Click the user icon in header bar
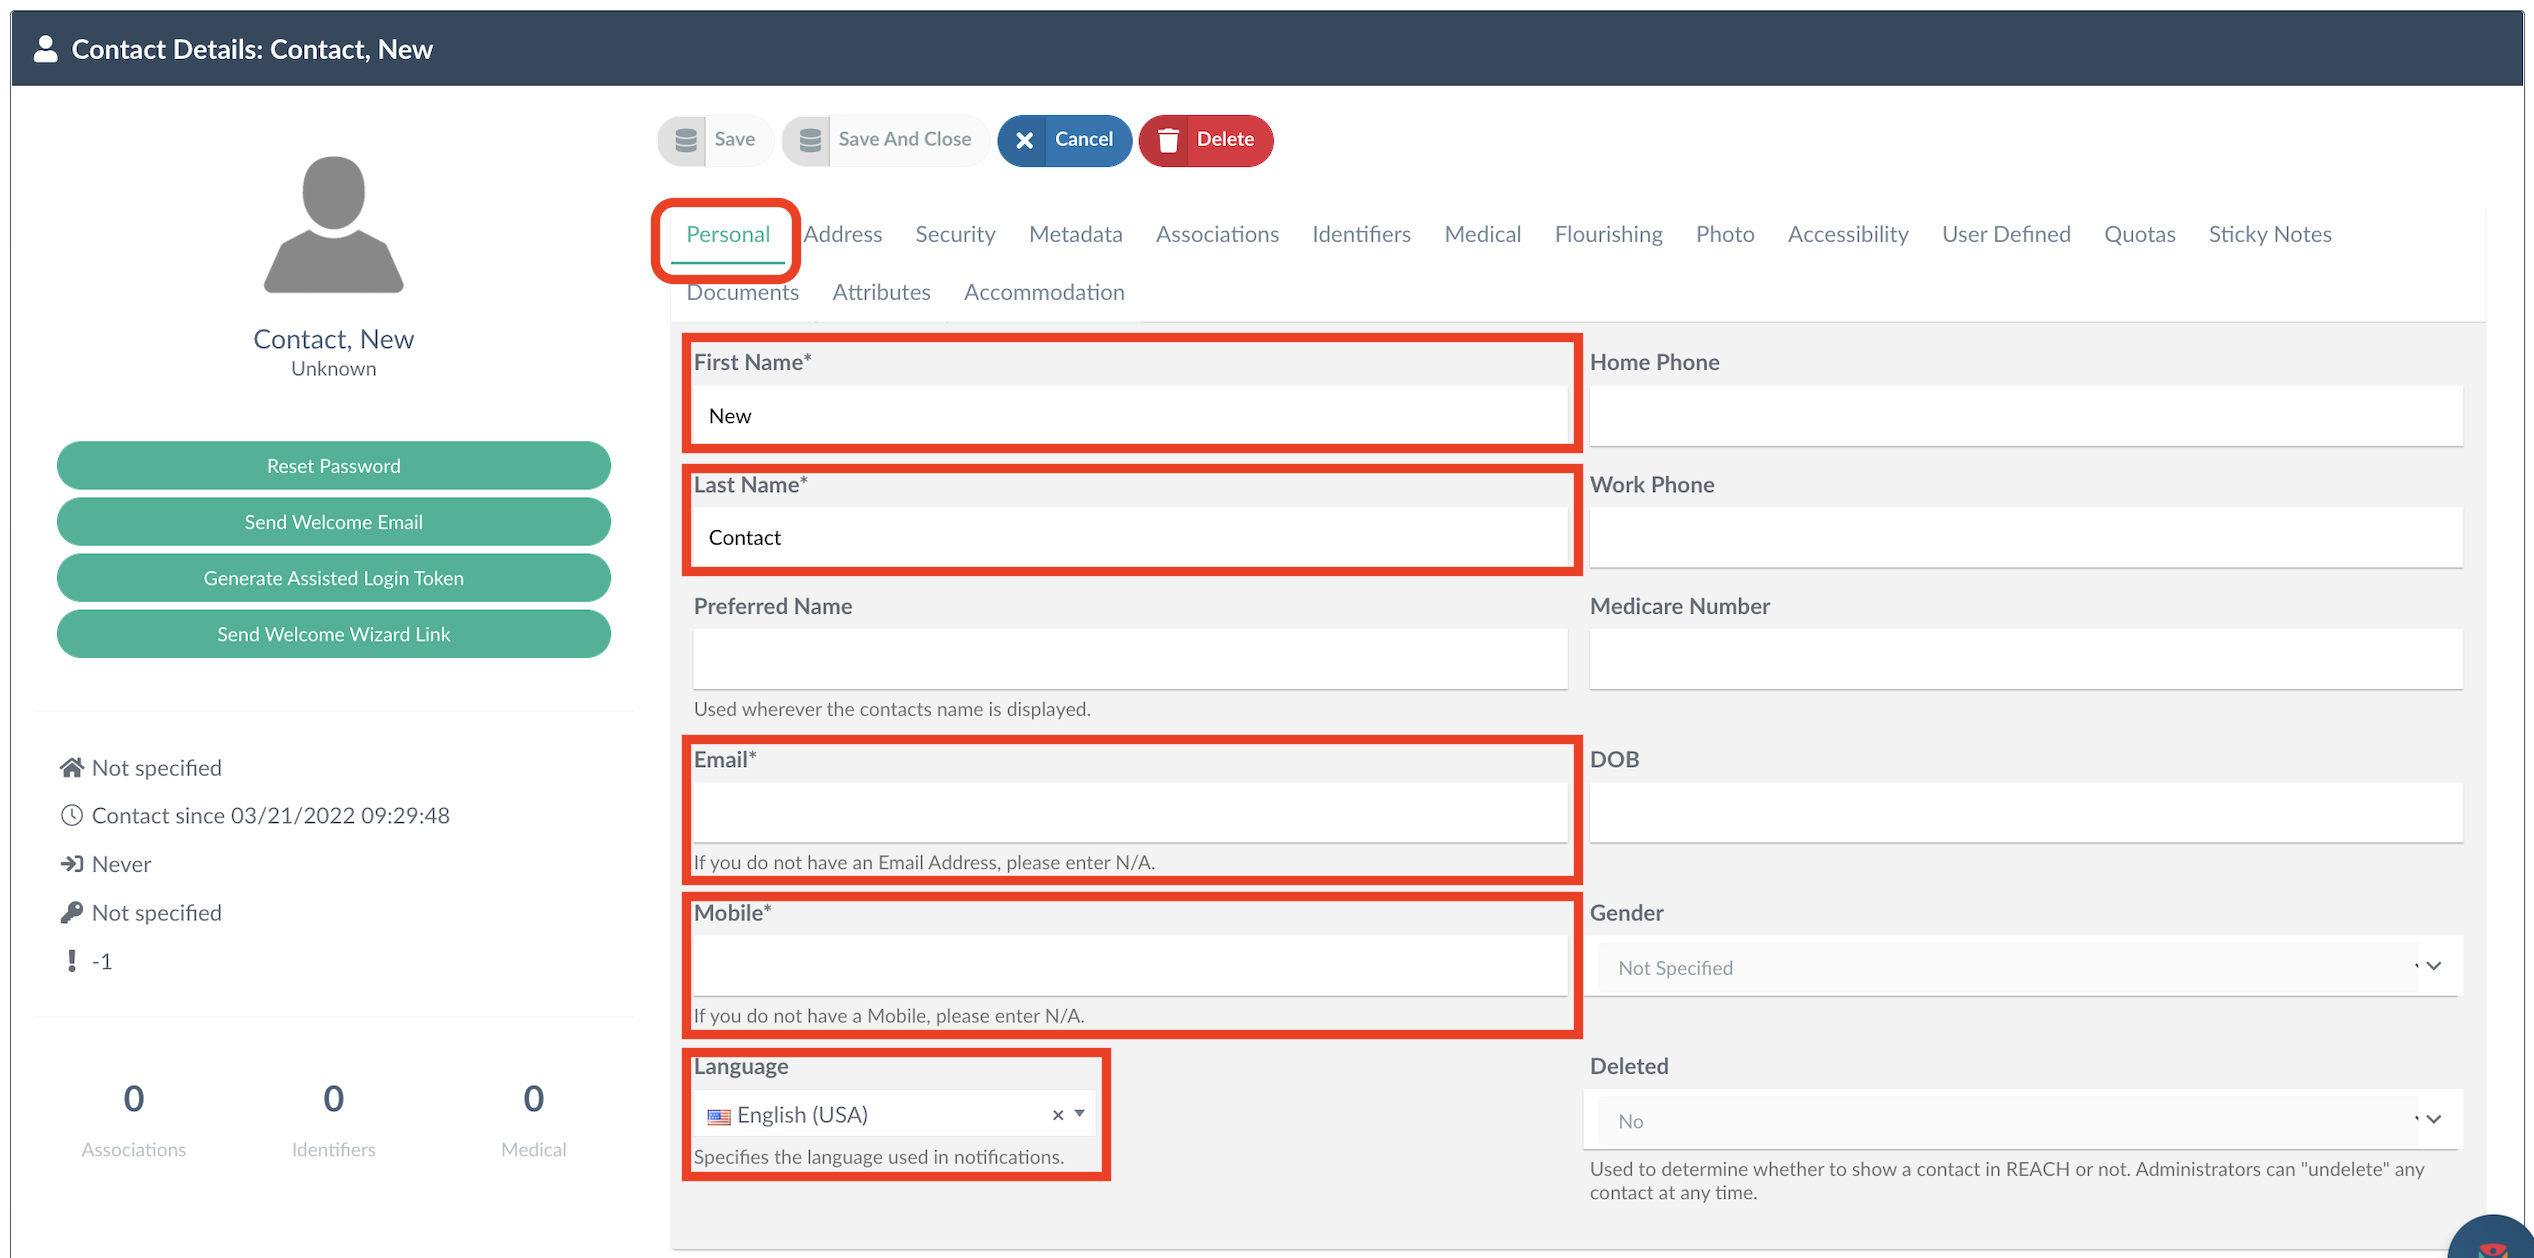Screen dimensions: 2534x1258 45,49
